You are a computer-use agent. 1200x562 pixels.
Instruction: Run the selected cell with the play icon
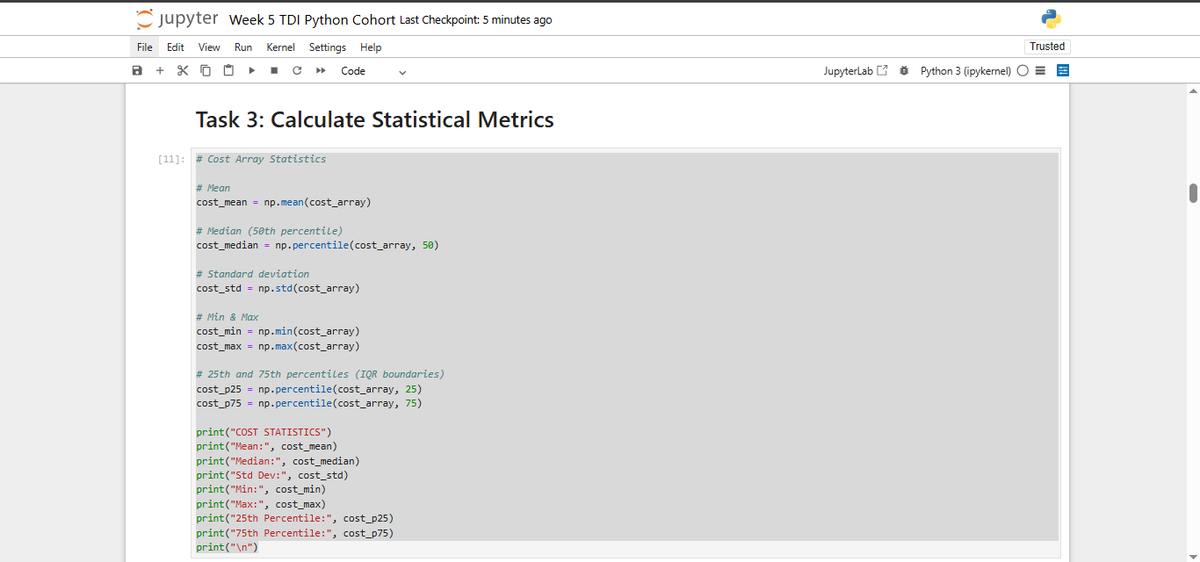[251, 71]
